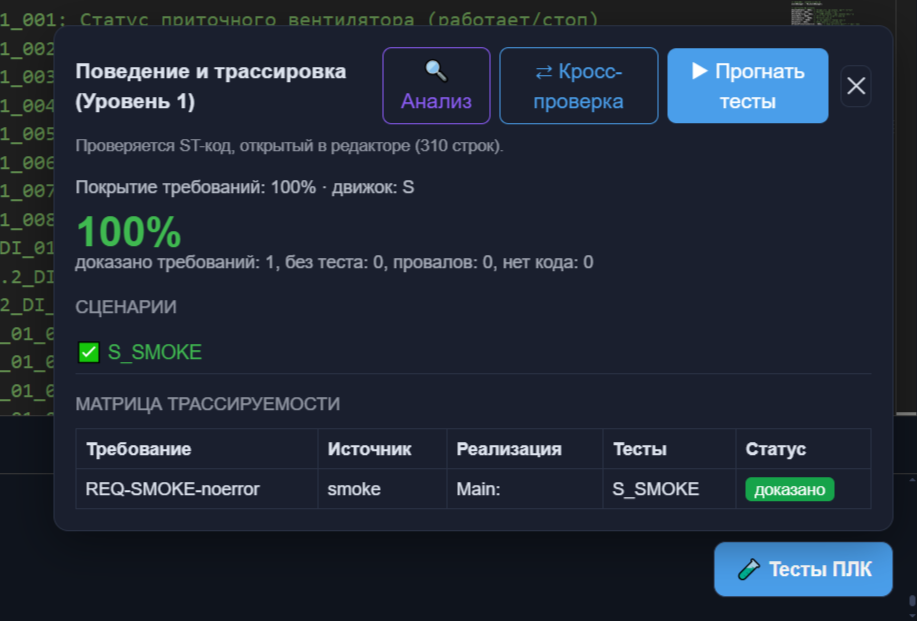Viewport: 917px width, 621px height.
Task: Click the code minimap in the editor
Action: pos(827,15)
